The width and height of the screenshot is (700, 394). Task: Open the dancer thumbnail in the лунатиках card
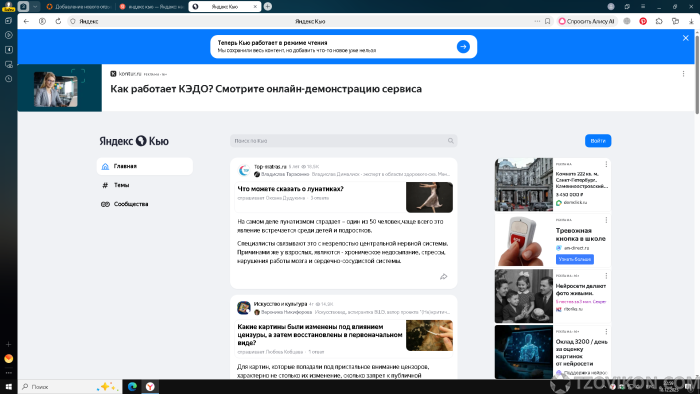429,197
